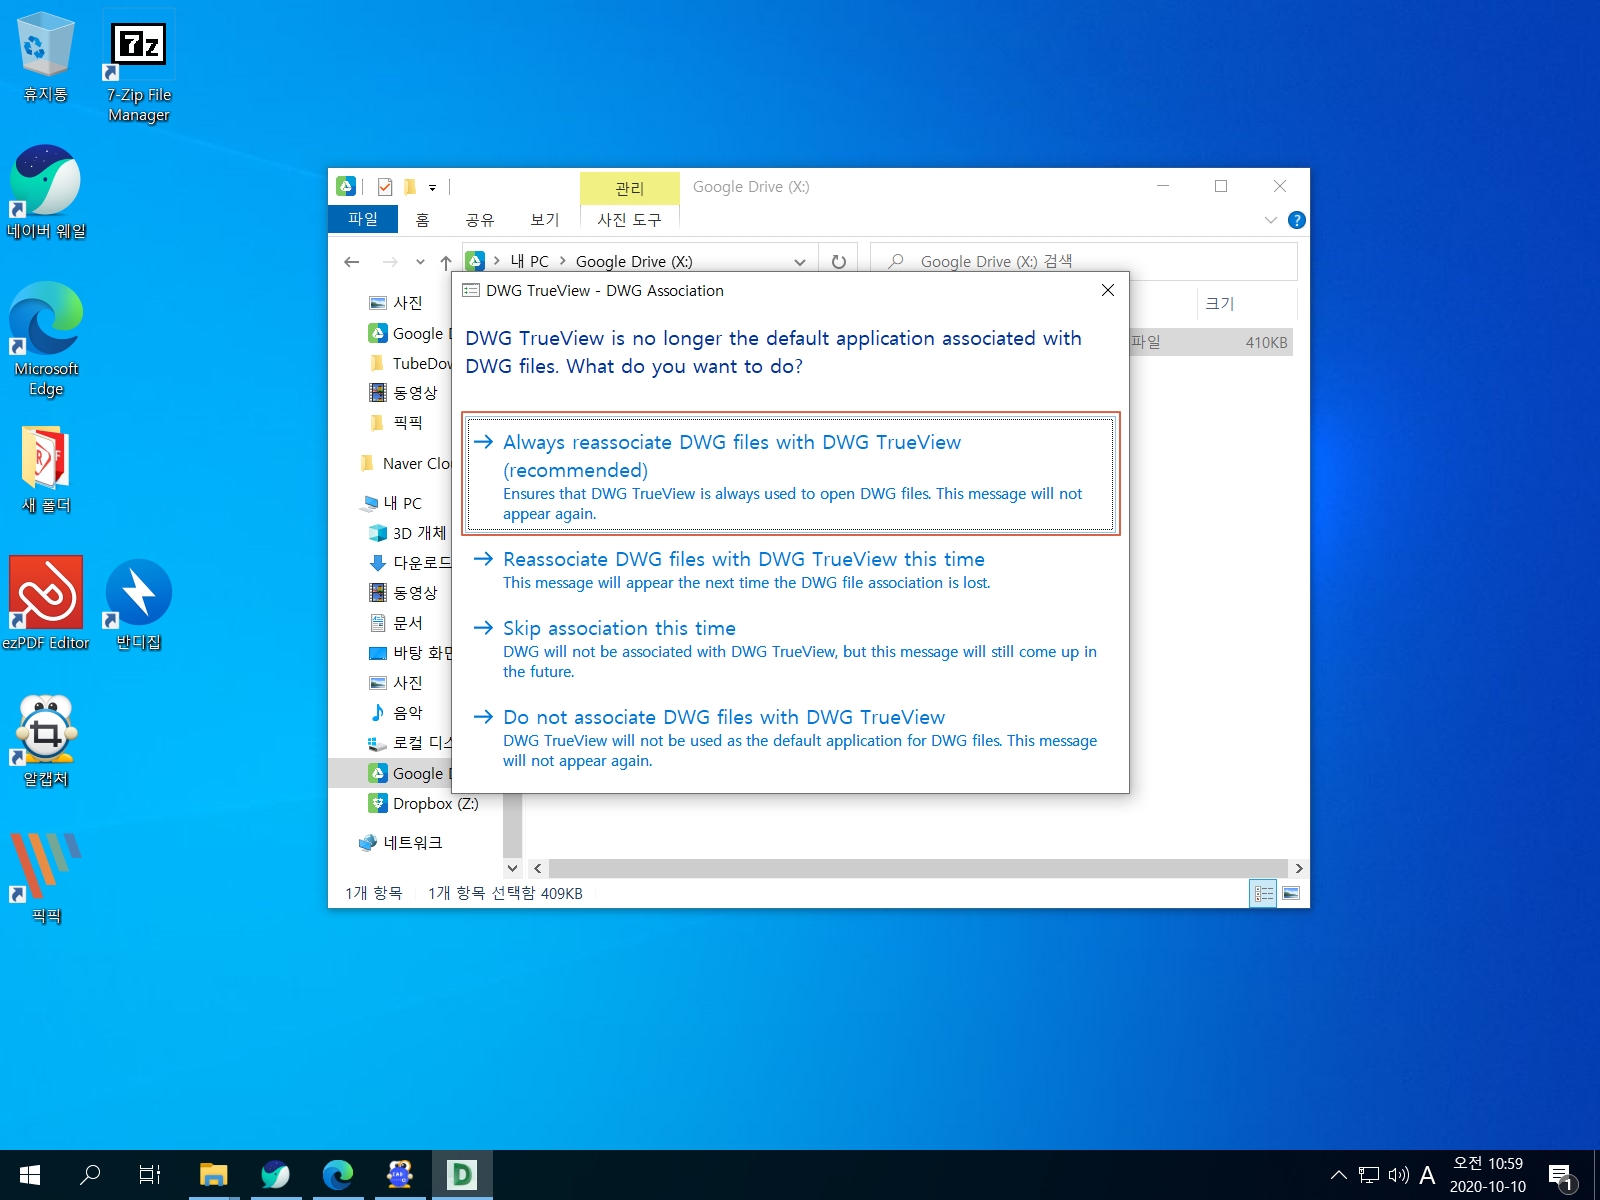Launch 반디집 desktop shortcut

coord(139,603)
